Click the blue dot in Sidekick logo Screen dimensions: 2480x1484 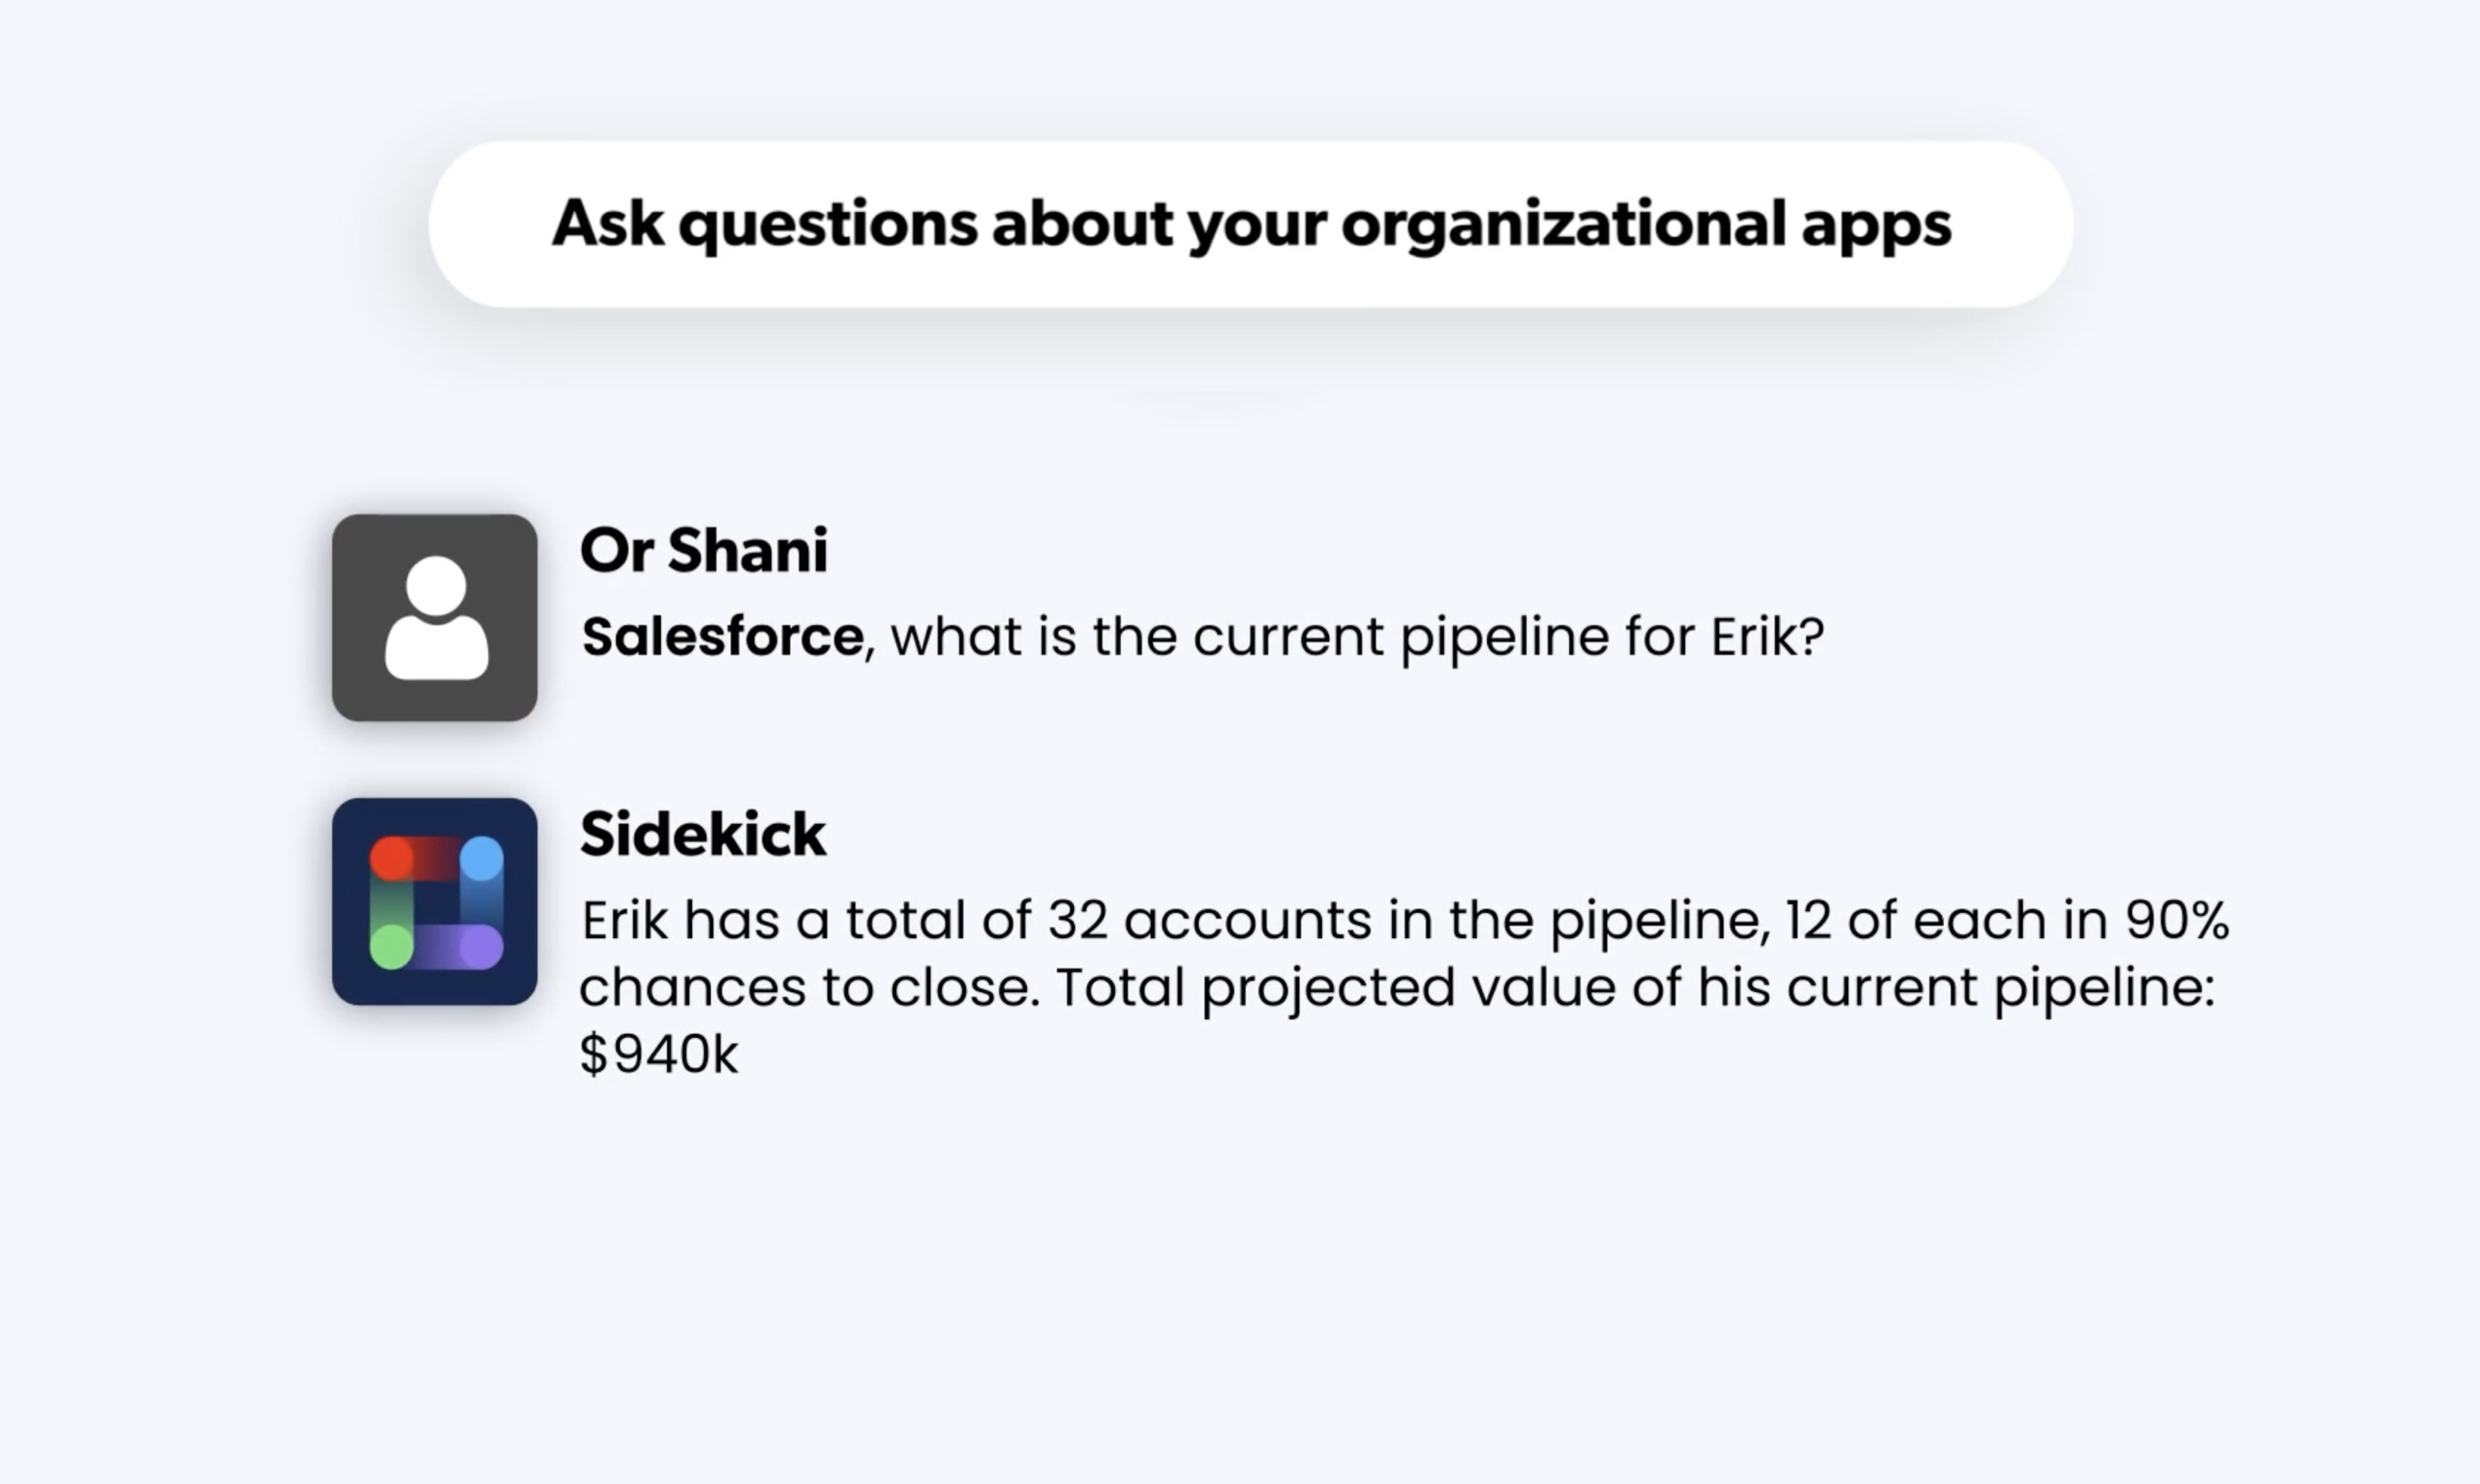coord(482,859)
